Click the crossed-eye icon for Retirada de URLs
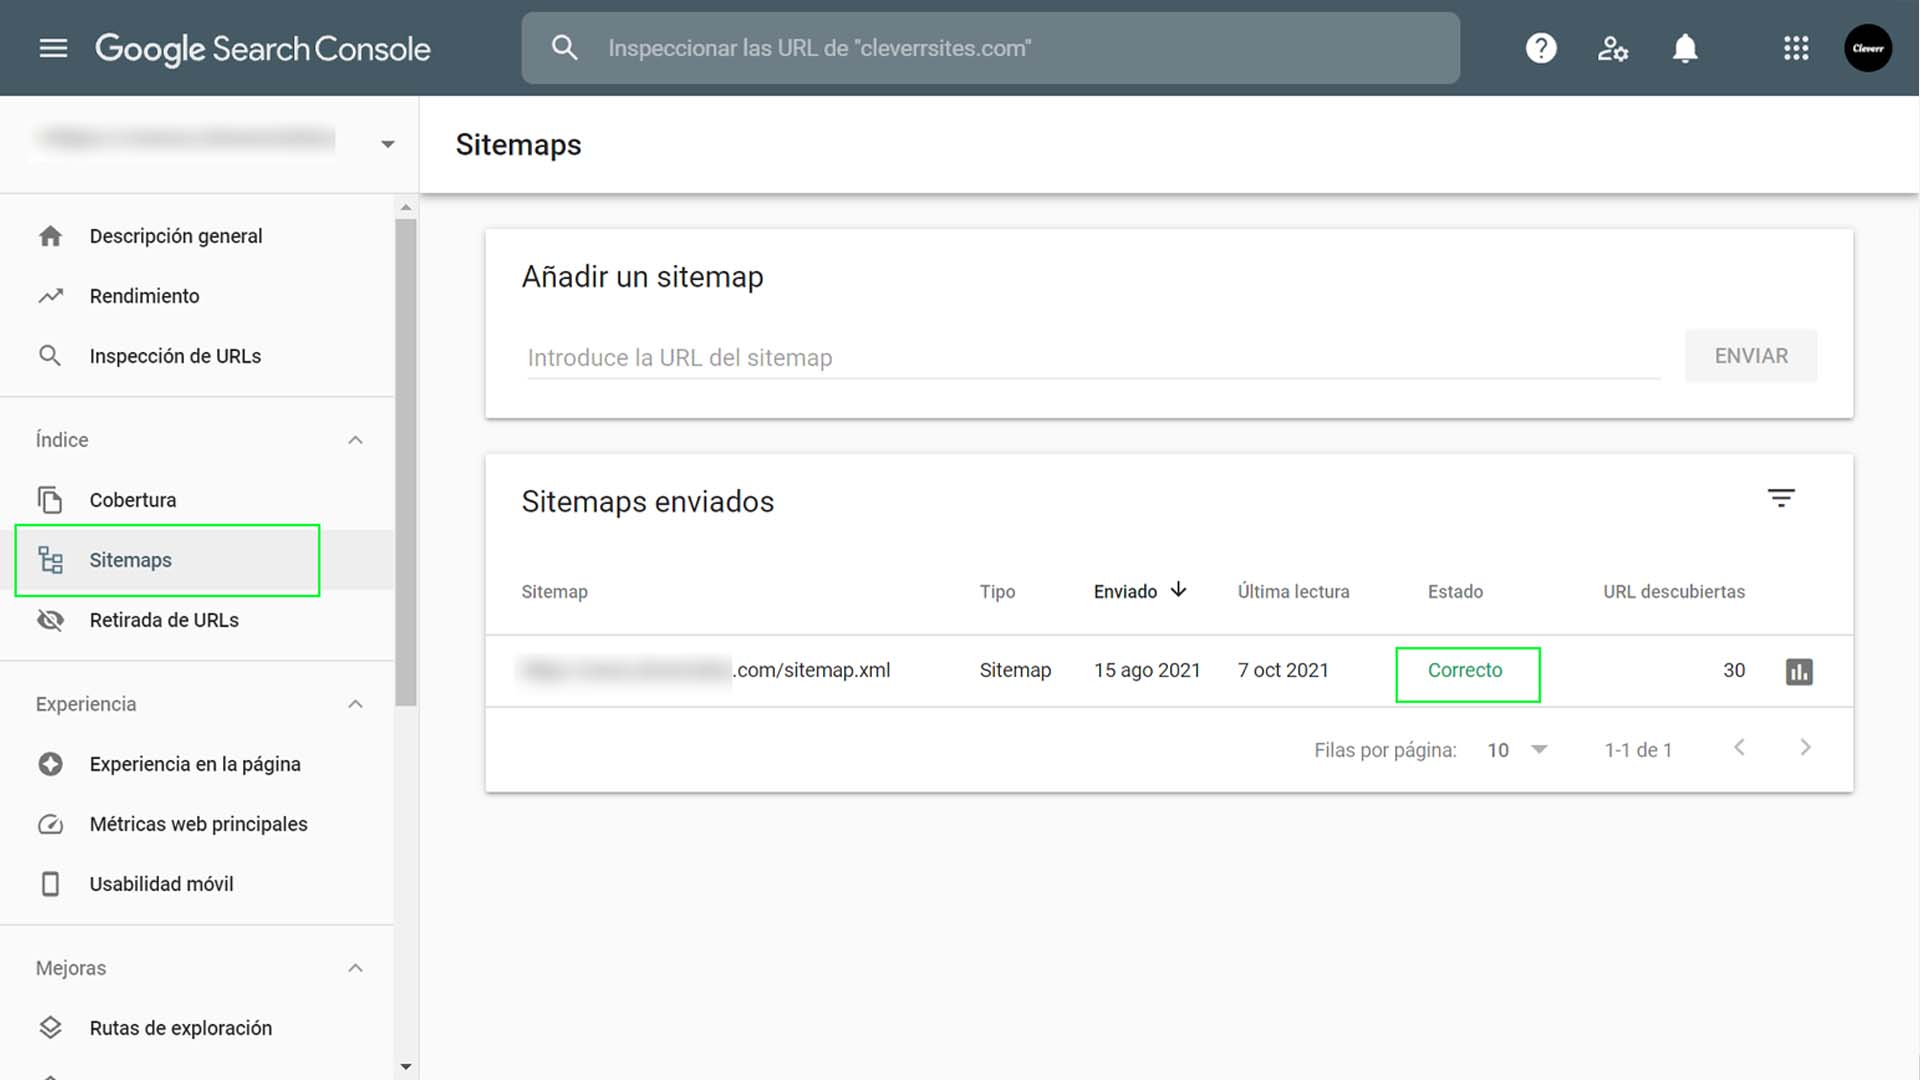 [50, 620]
